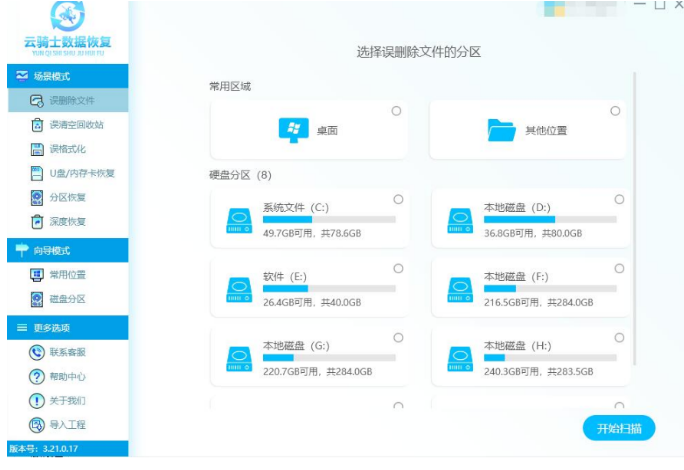
Task: Open 磁盘分区 under wizard mode
Action: (67, 299)
